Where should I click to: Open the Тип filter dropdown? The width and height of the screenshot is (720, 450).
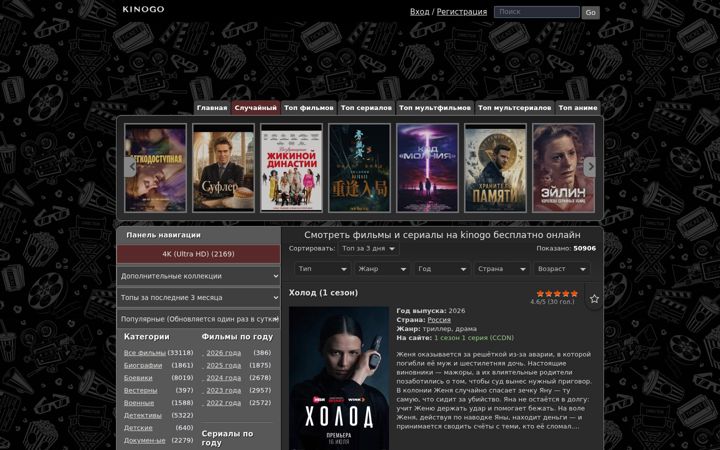click(322, 269)
